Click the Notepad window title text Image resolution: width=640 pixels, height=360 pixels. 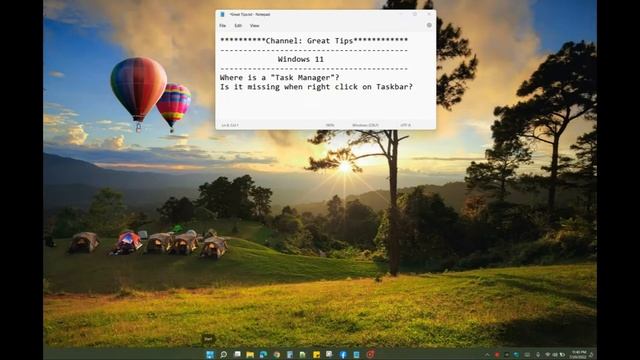250,14
